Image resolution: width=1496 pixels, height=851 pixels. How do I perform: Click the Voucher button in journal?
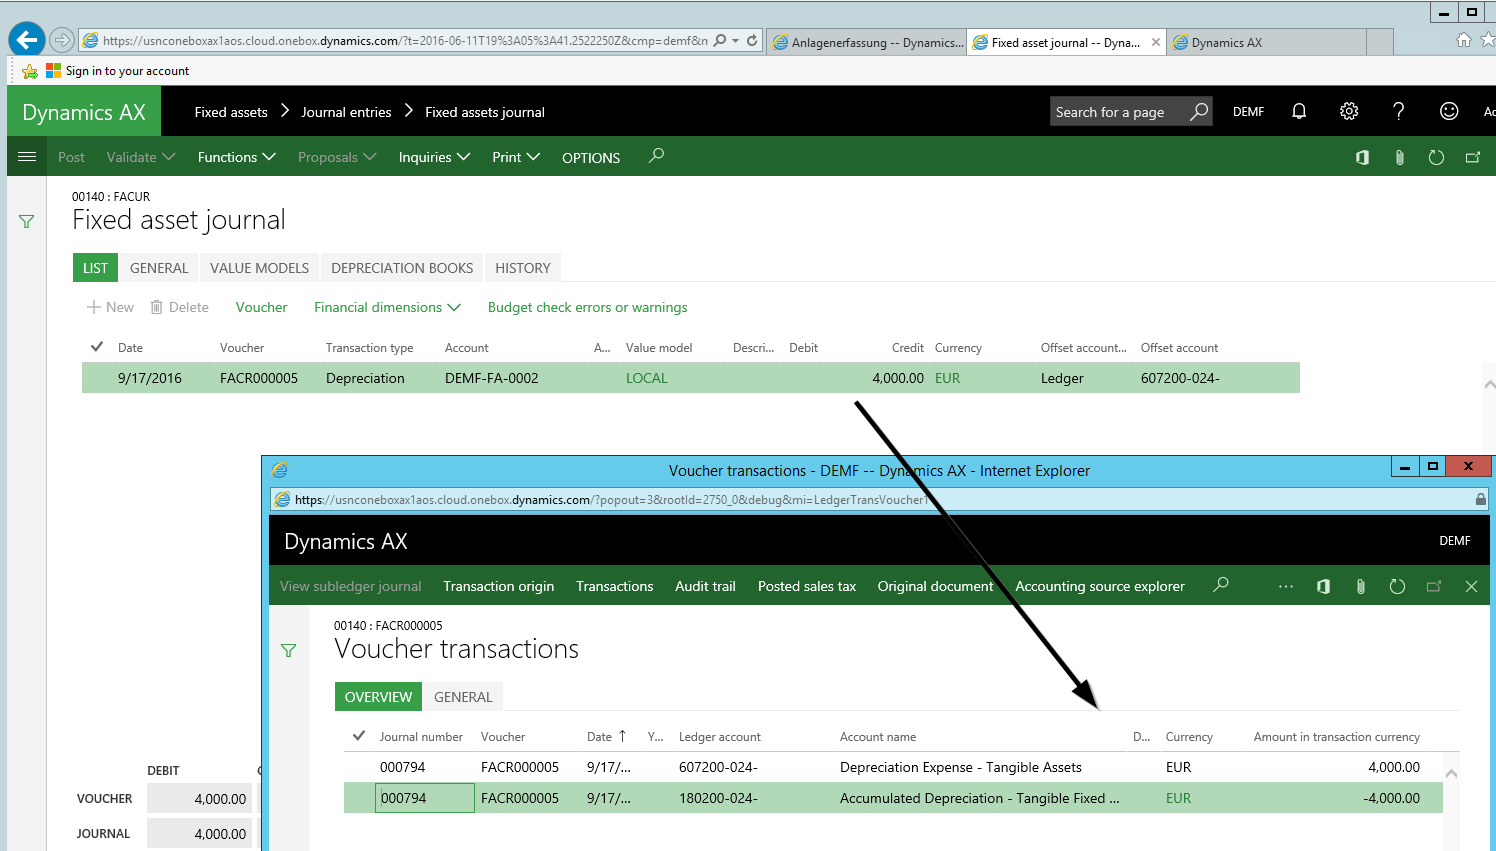(261, 307)
